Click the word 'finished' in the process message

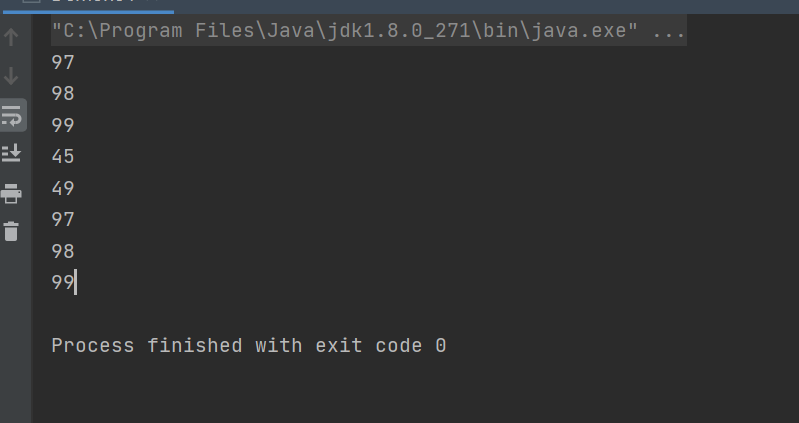tap(195, 346)
